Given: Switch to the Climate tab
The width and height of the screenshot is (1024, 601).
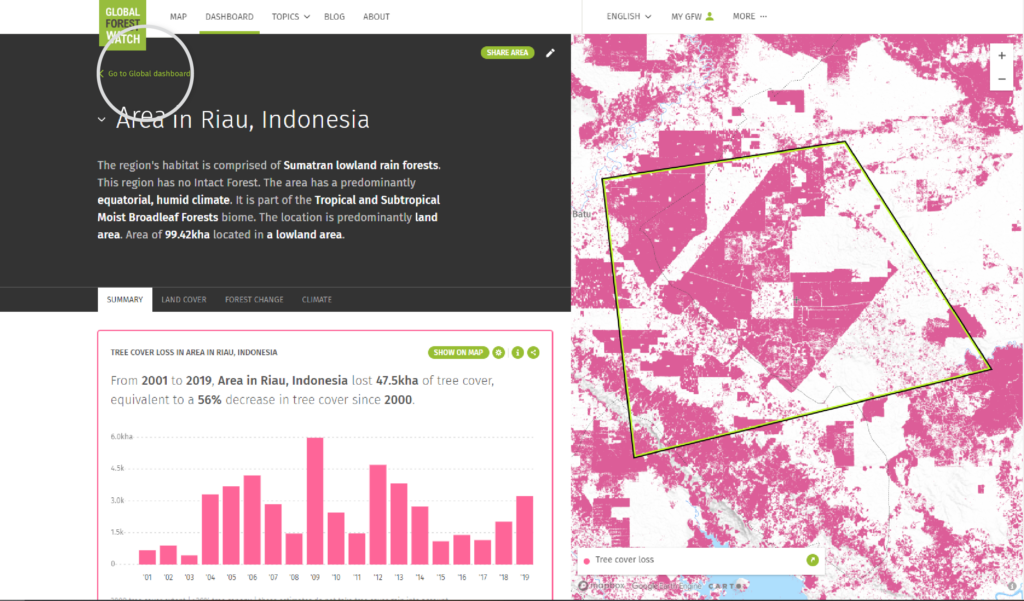Looking at the screenshot, I should click(317, 299).
